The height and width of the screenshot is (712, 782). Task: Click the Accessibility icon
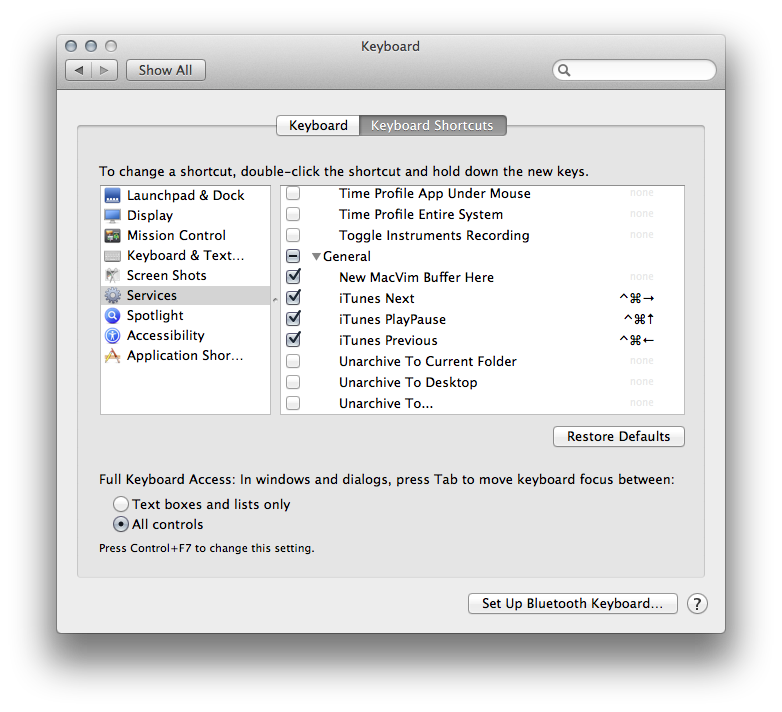coord(112,336)
